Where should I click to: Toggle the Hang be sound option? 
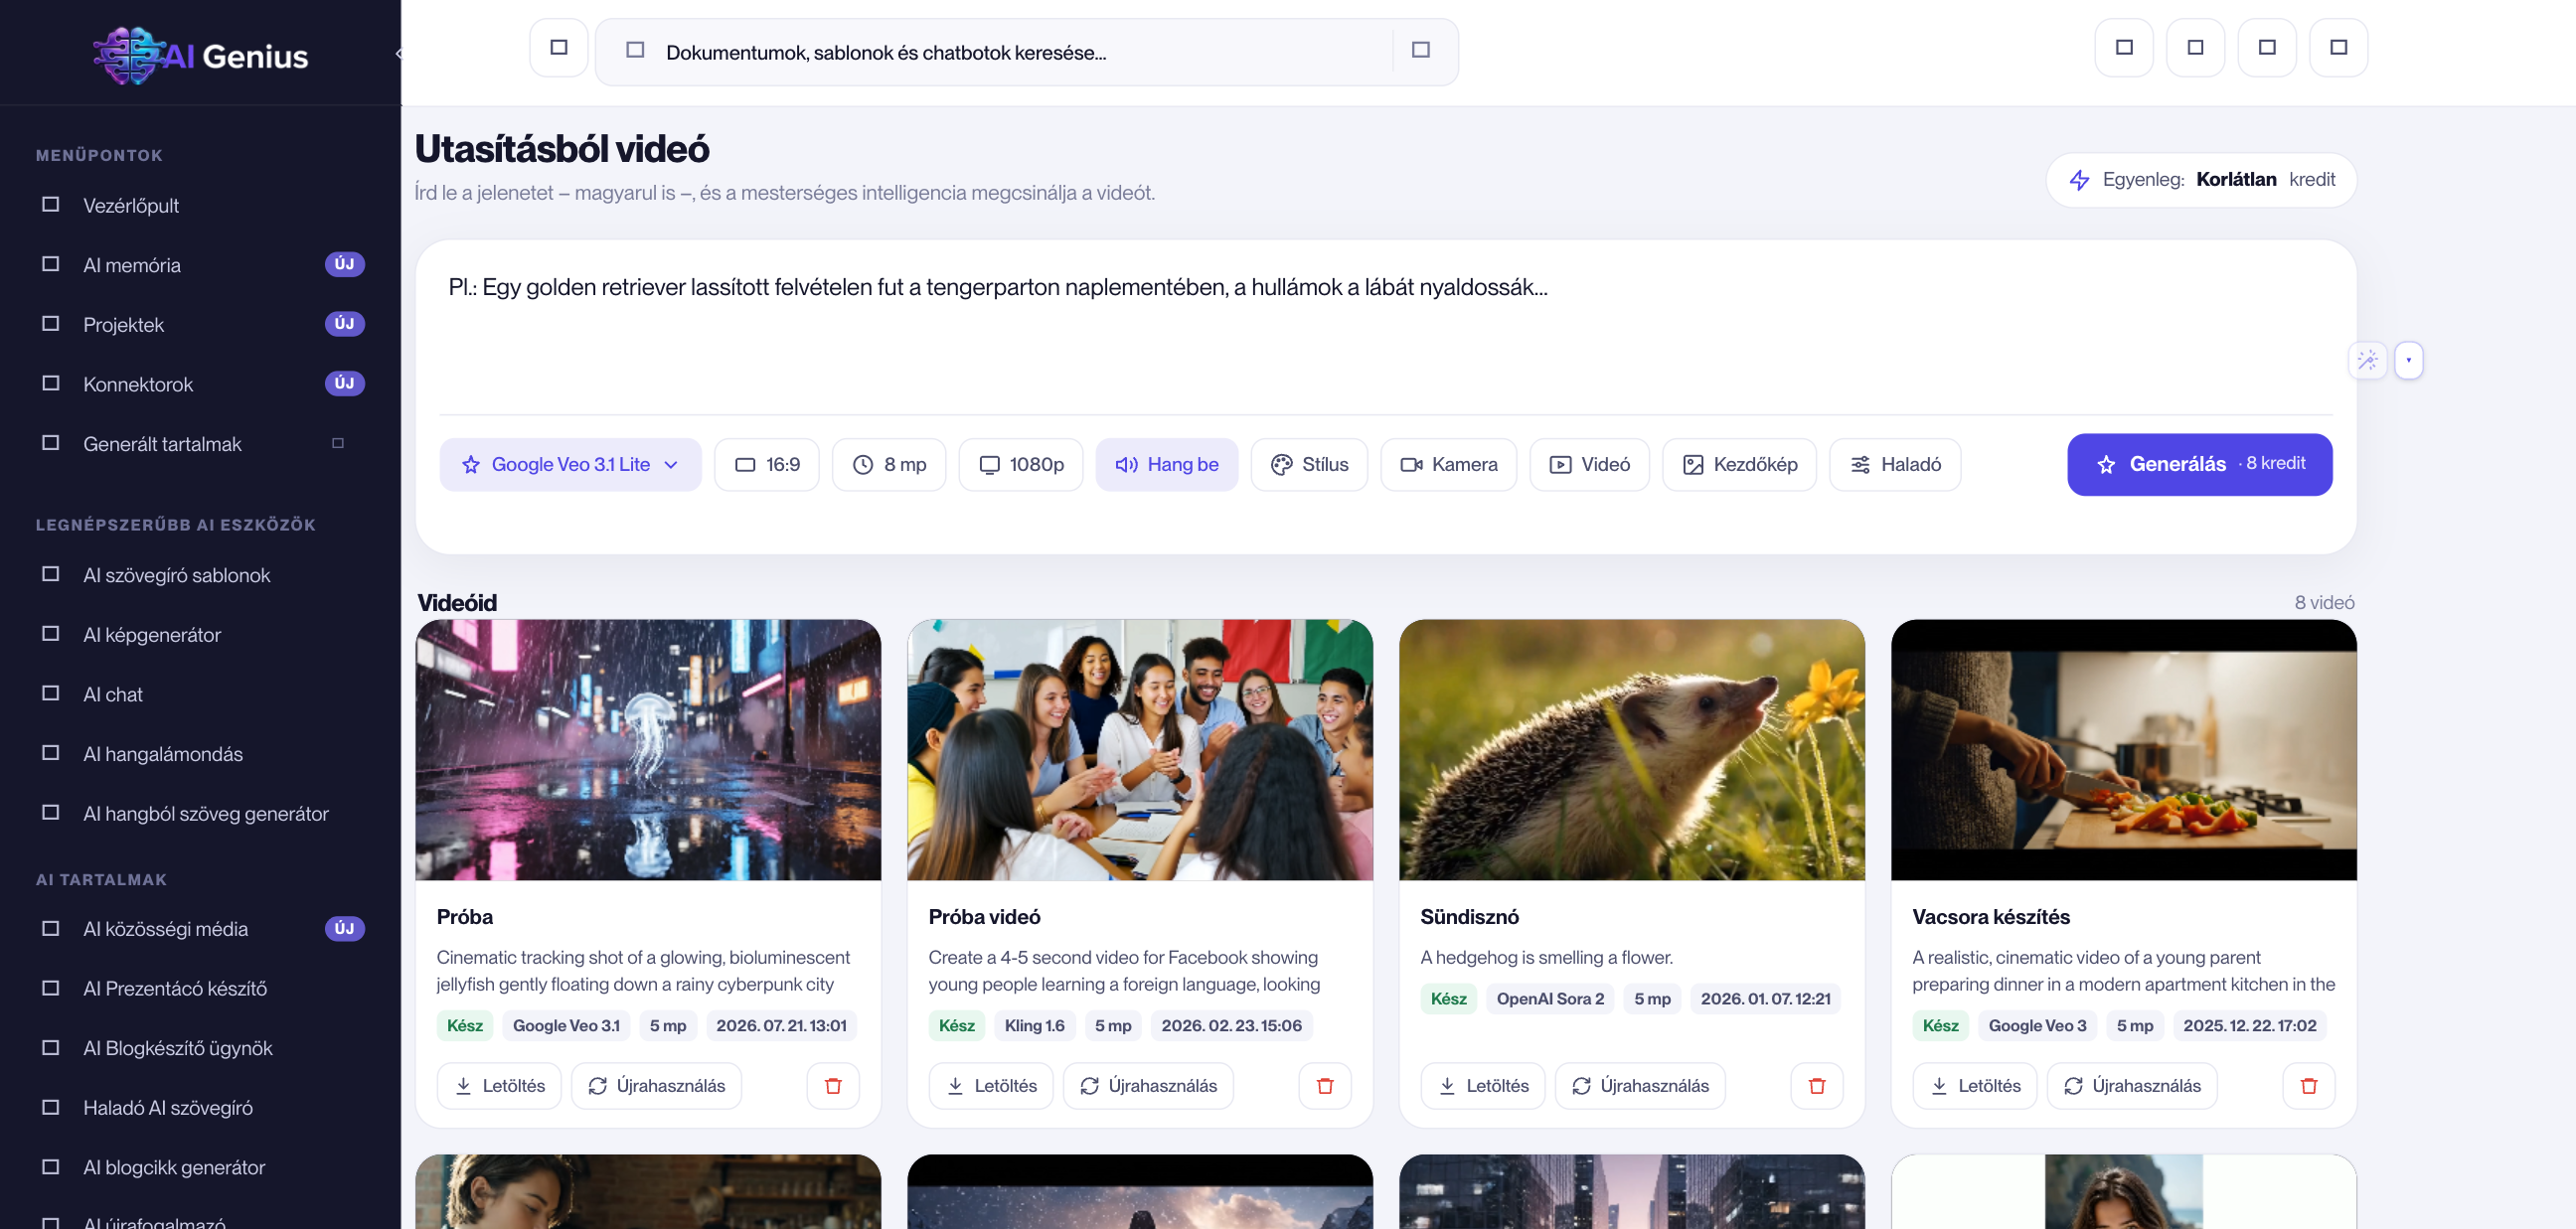(x=1167, y=464)
